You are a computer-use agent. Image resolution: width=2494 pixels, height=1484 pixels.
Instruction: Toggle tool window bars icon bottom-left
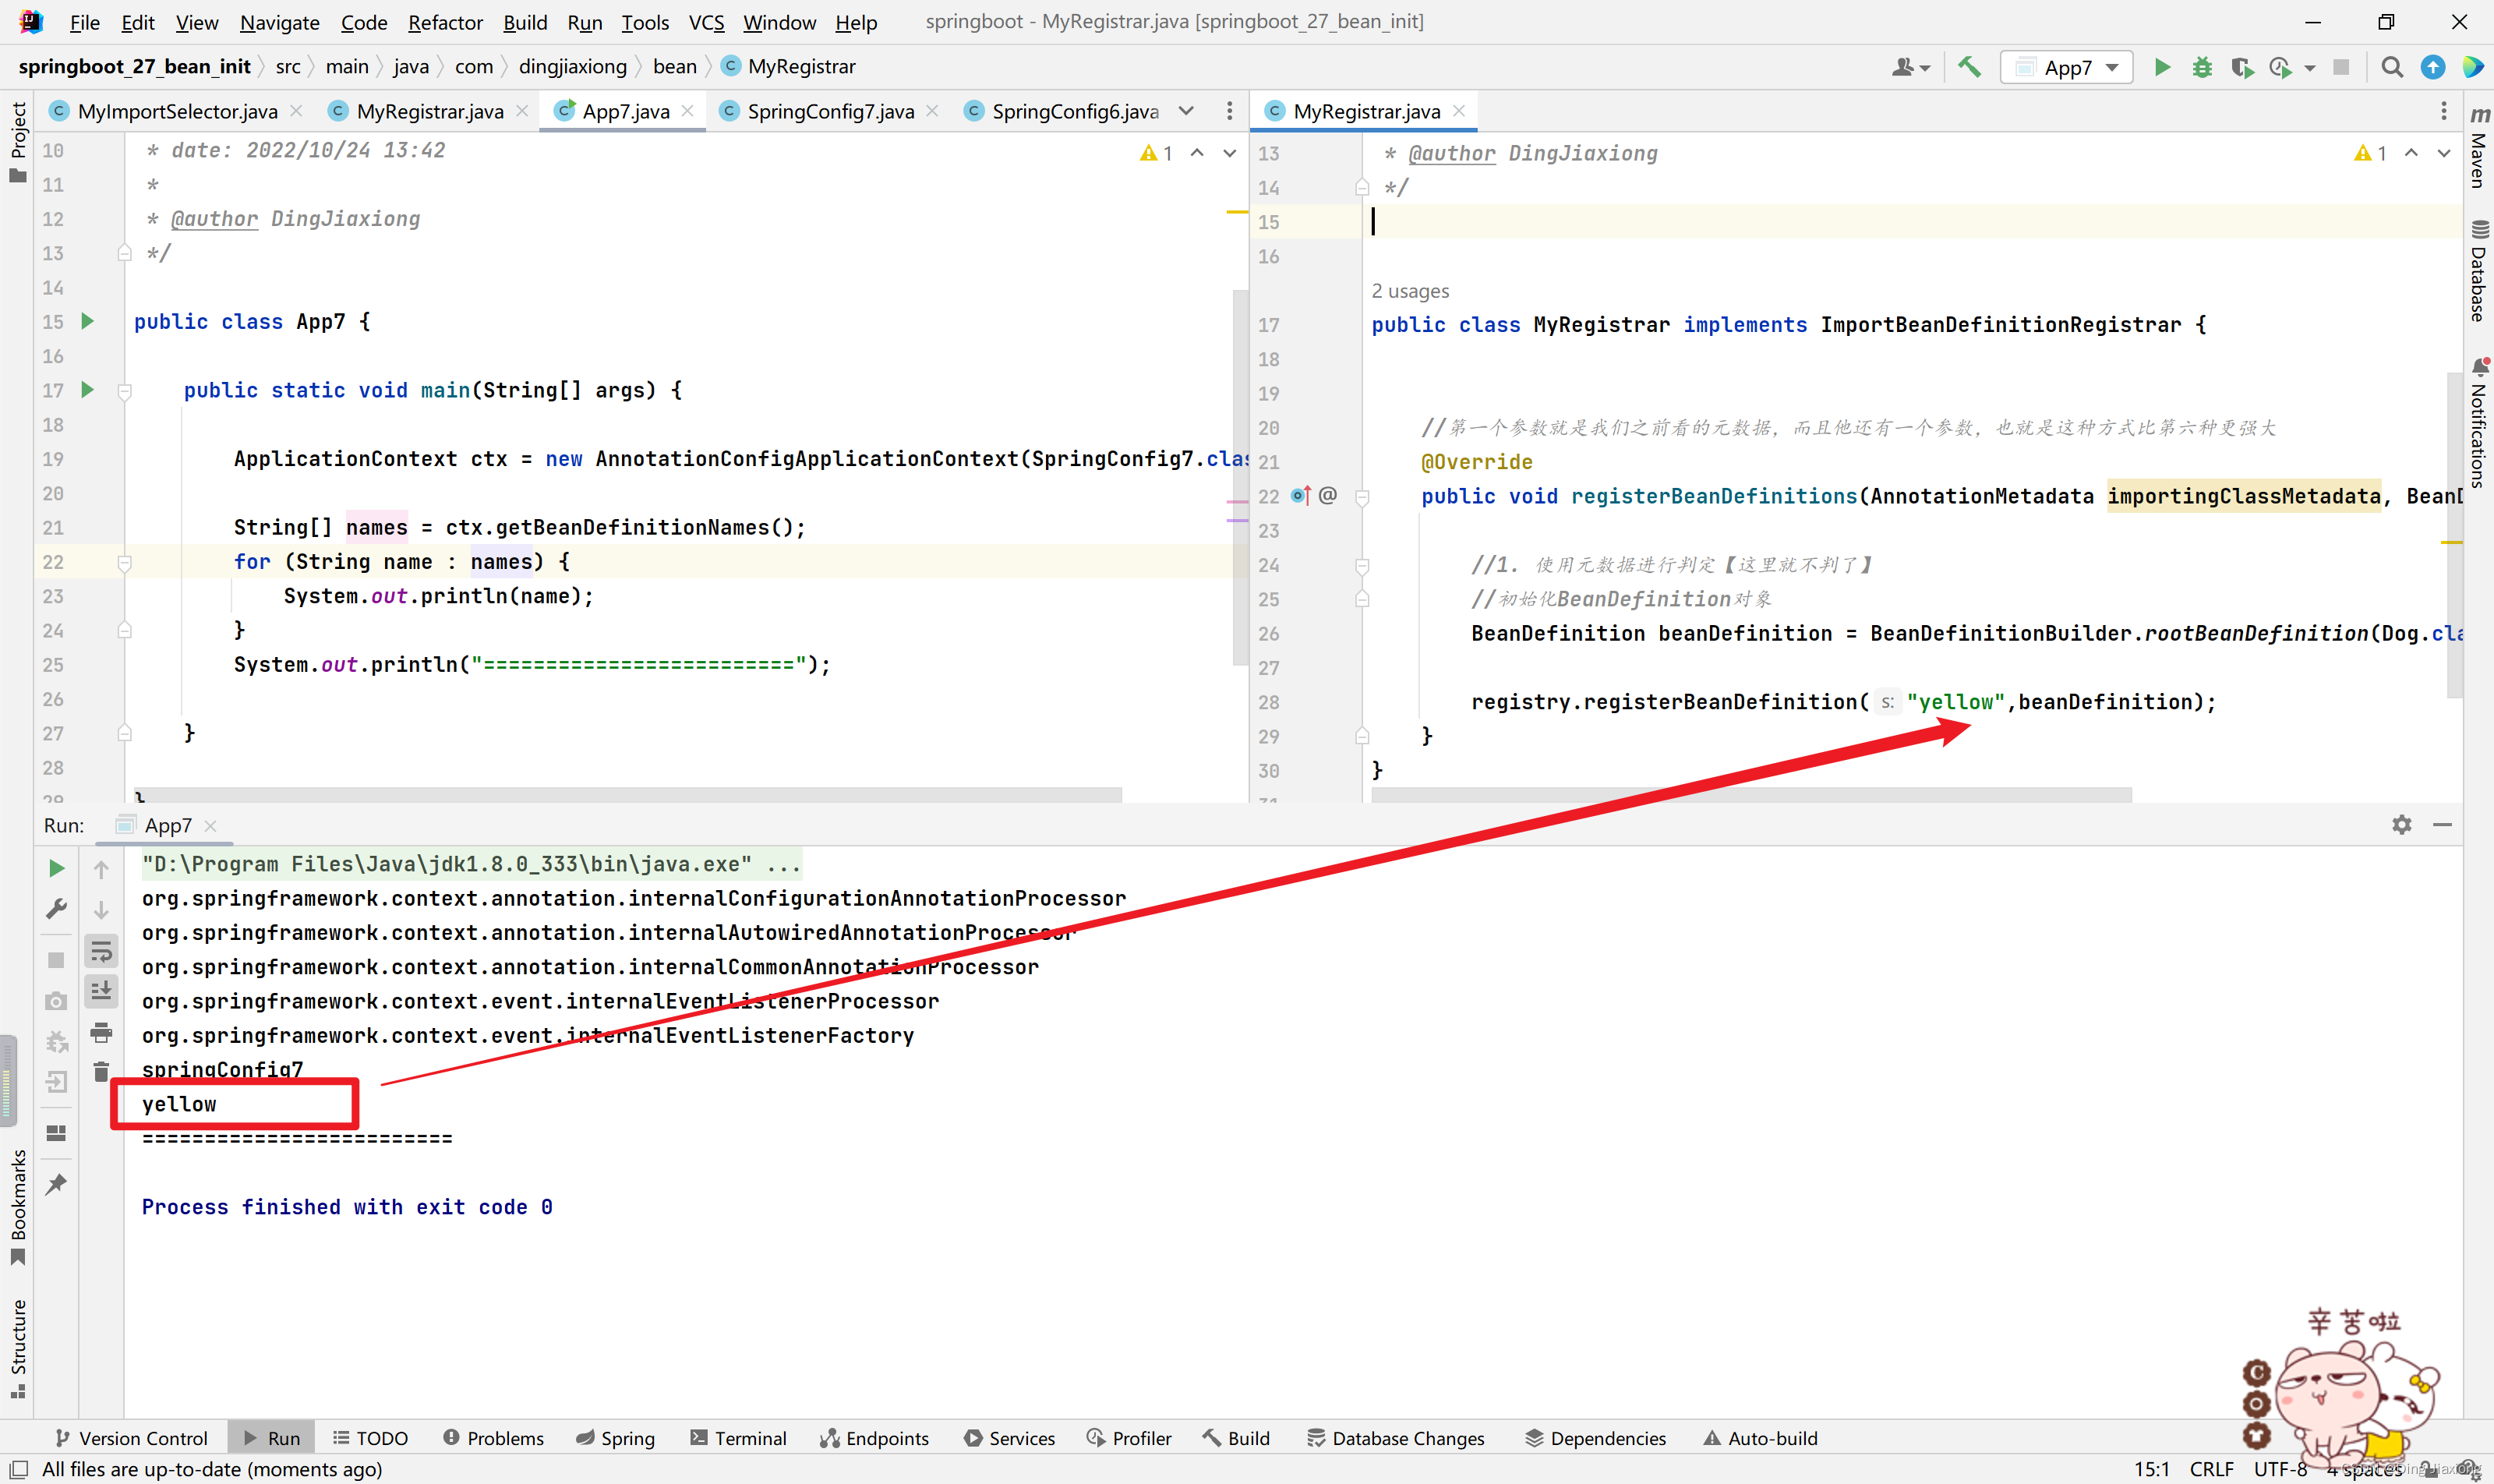click(x=18, y=1469)
